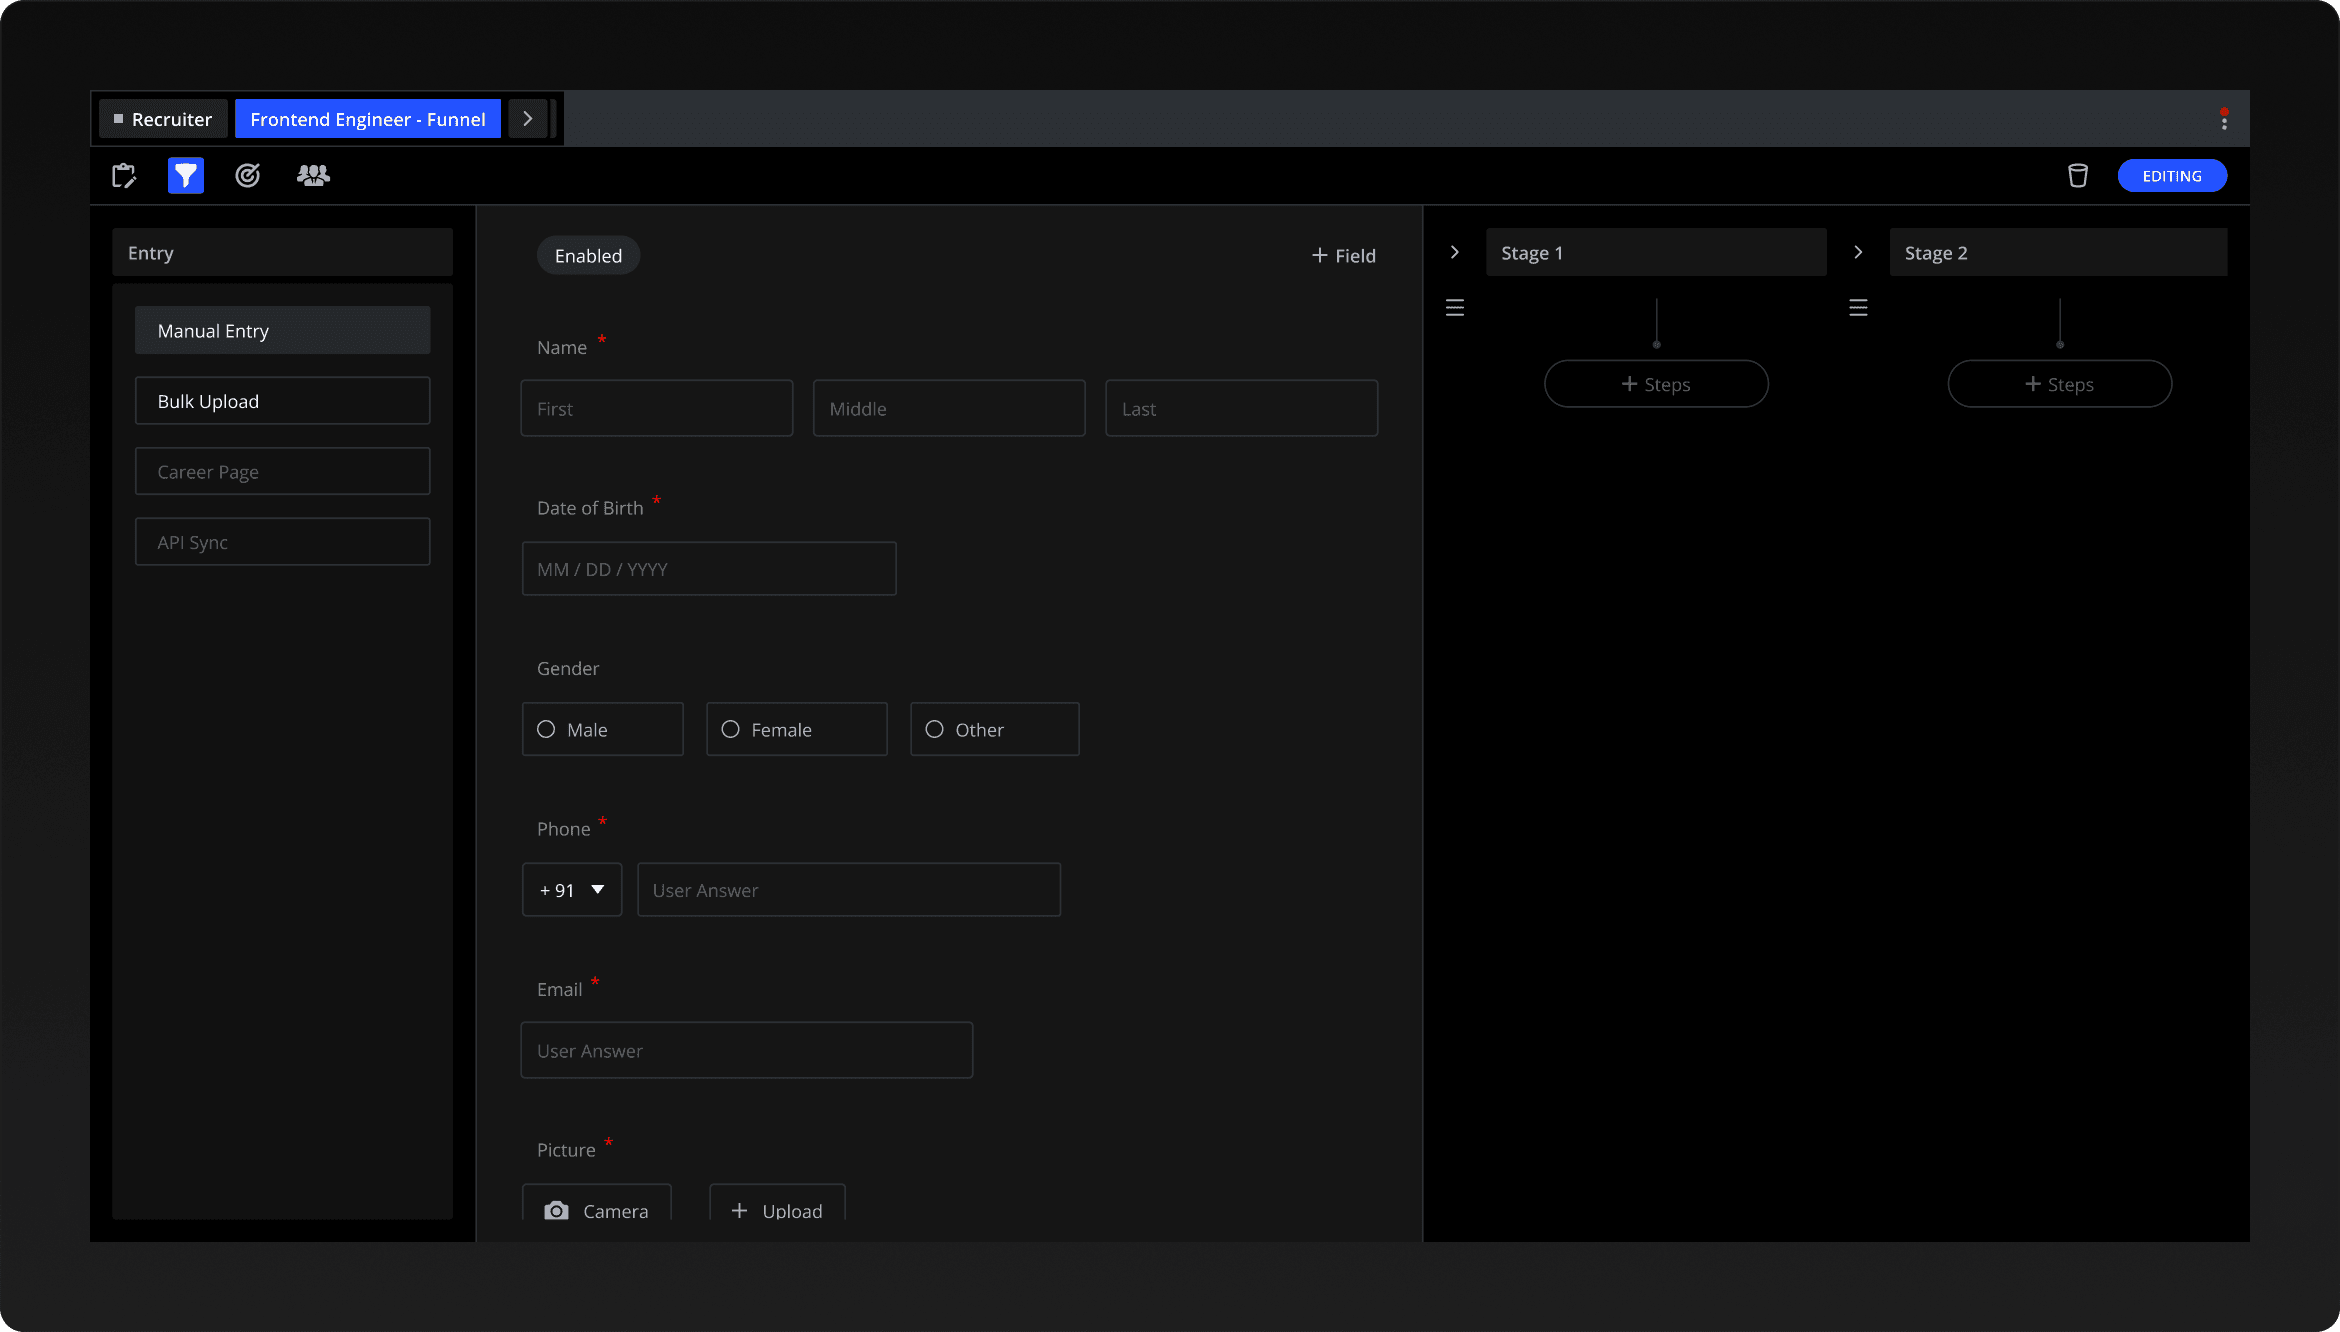Add a new Field to form
The width and height of the screenshot is (2340, 1332).
pyautogui.click(x=1344, y=256)
